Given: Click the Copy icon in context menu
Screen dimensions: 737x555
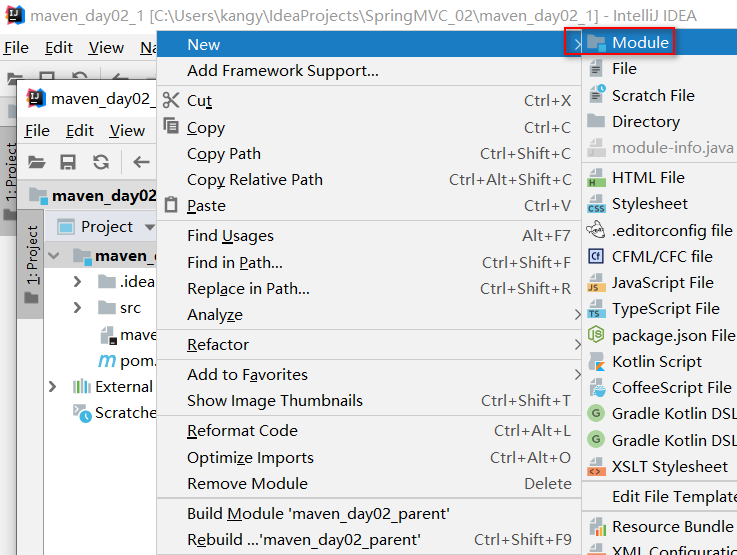Looking at the screenshot, I should [x=171, y=126].
